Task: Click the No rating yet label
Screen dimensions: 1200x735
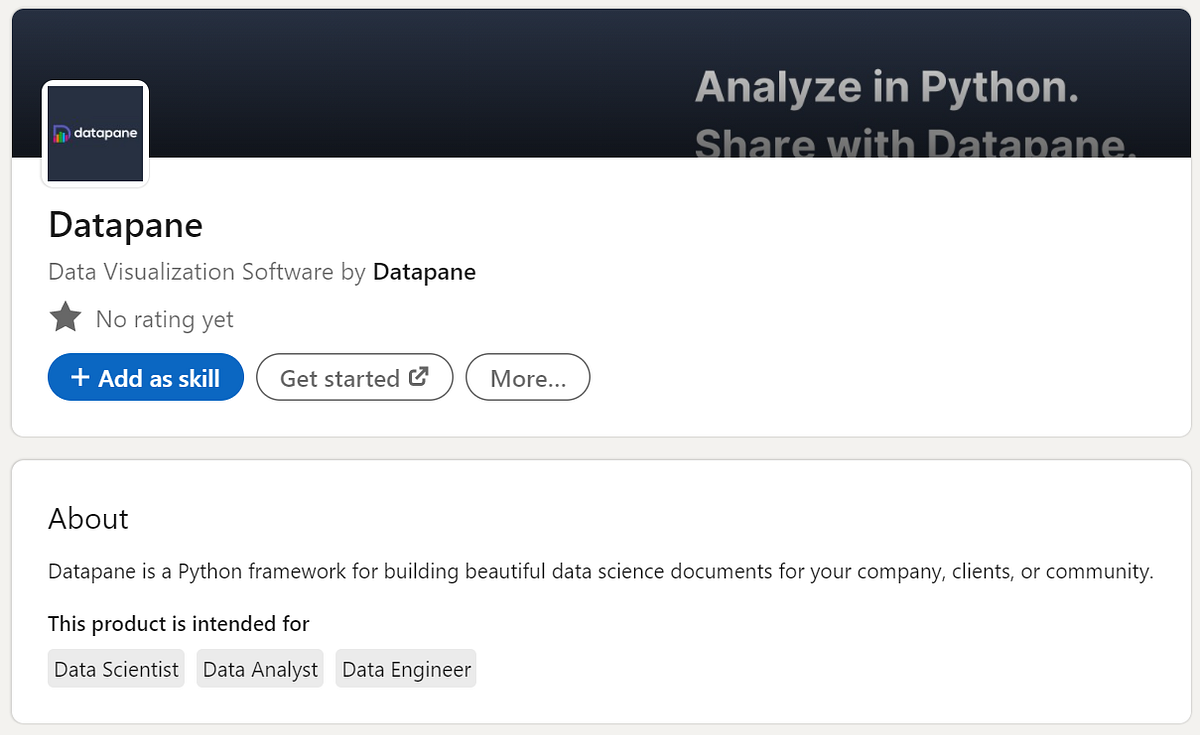Action: [163, 319]
